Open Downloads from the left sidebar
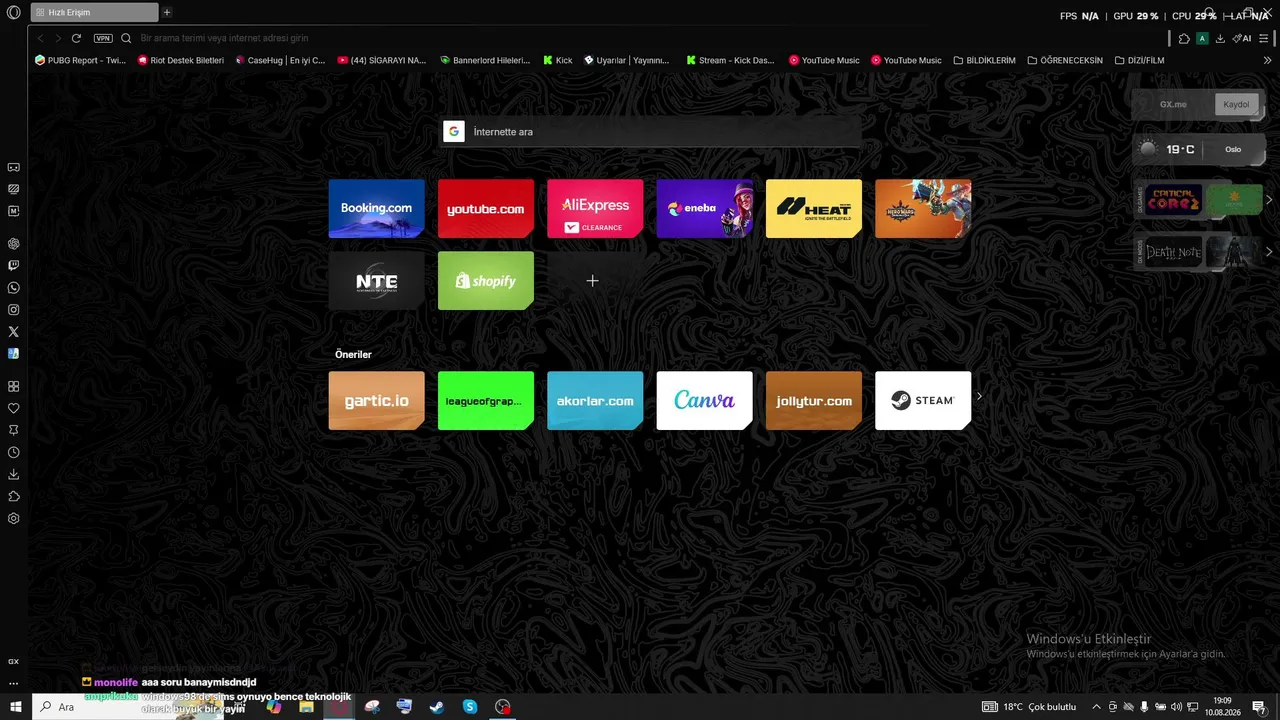Screen dimensions: 1280x720 14,474
